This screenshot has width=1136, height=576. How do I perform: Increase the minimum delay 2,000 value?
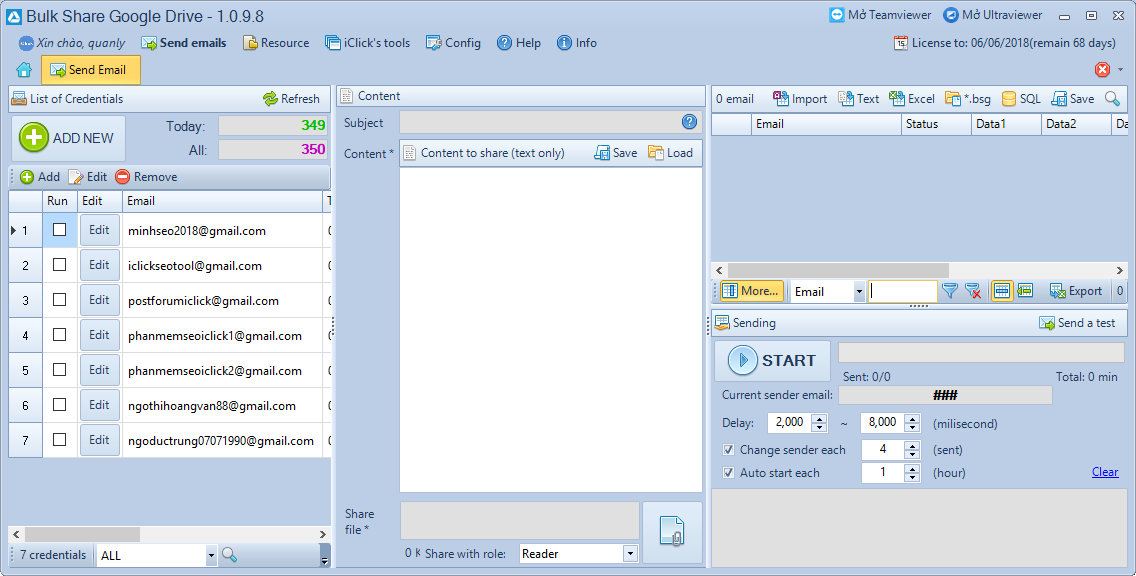(x=819, y=418)
